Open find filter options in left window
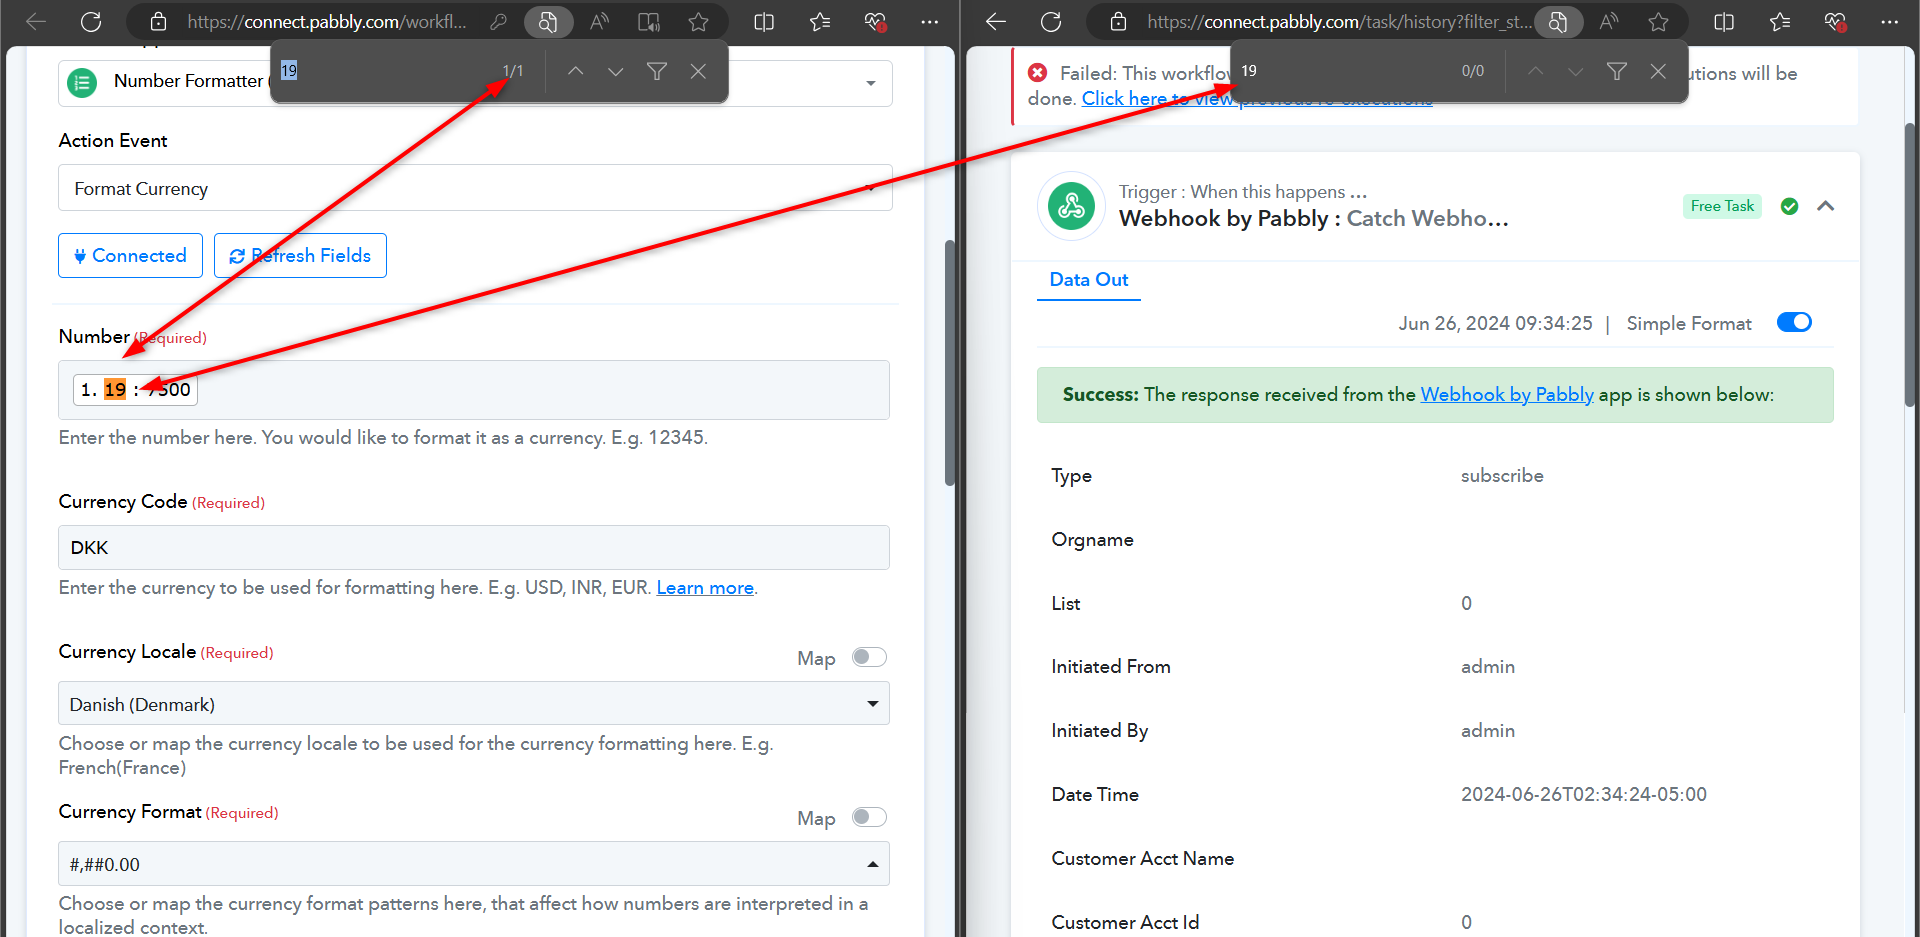This screenshot has height=937, width=1920. click(x=657, y=71)
